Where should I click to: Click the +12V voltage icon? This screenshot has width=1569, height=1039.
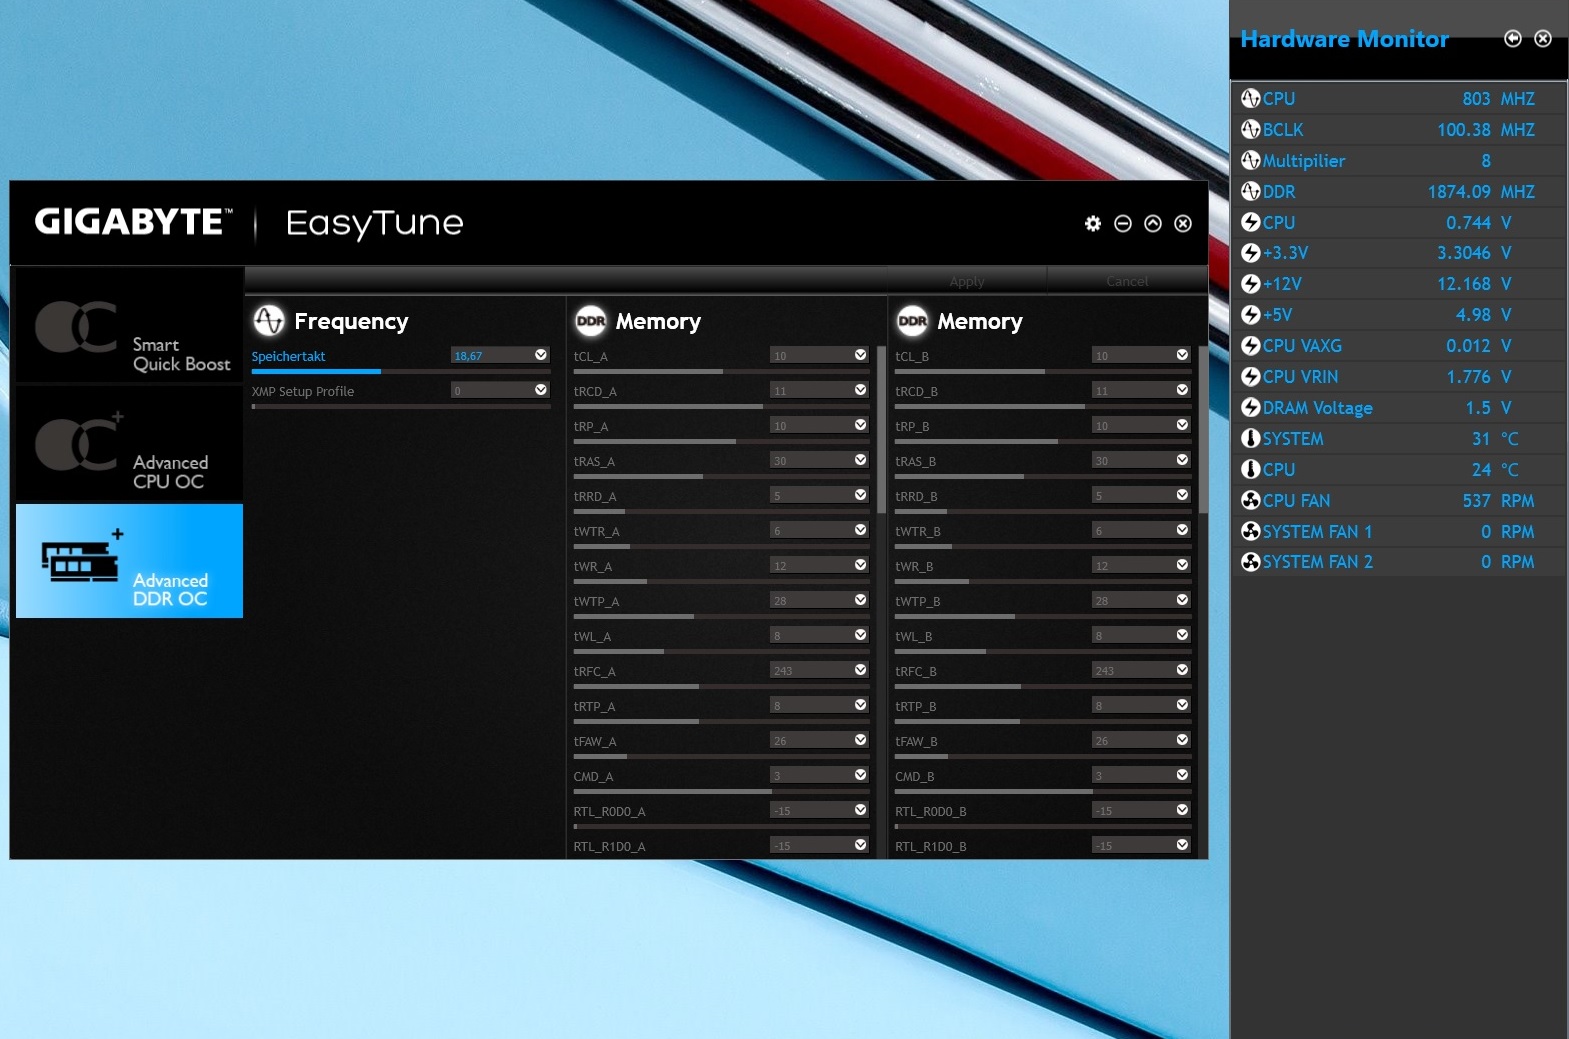tap(1250, 284)
